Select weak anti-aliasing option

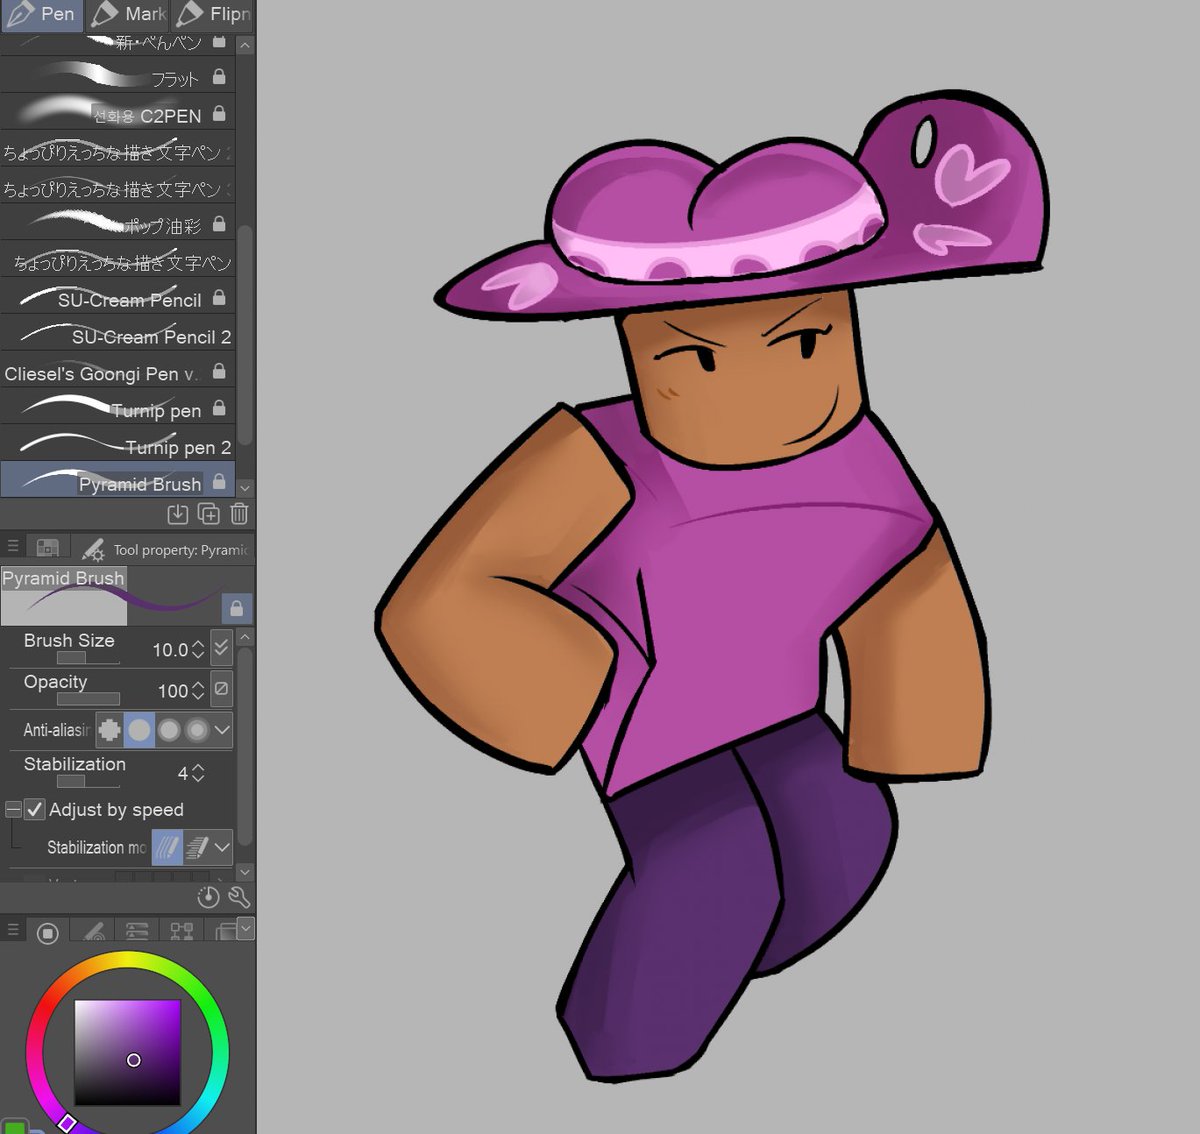[x=140, y=730]
